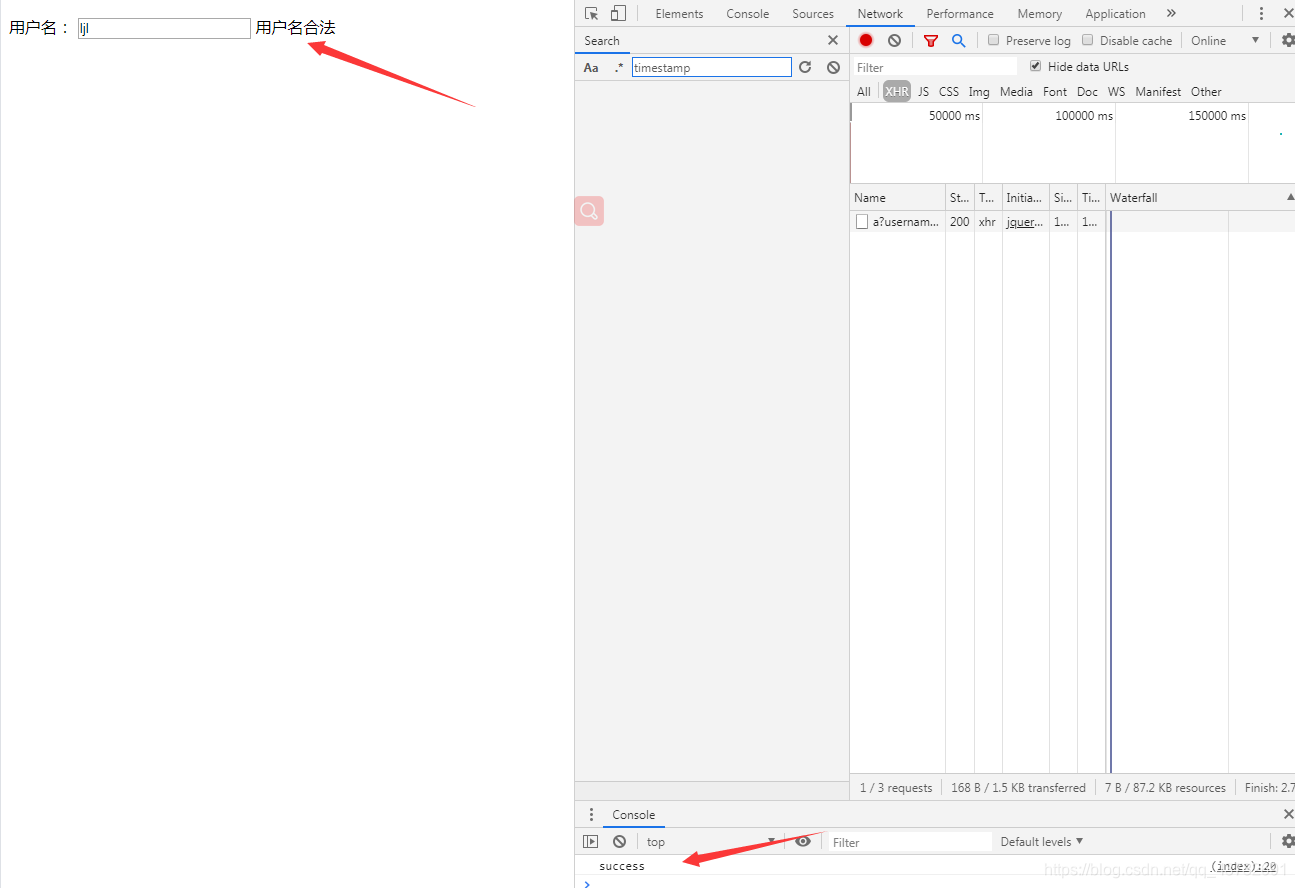Clear the search results icon
The image size is (1295, 888).
coord(833,67)
